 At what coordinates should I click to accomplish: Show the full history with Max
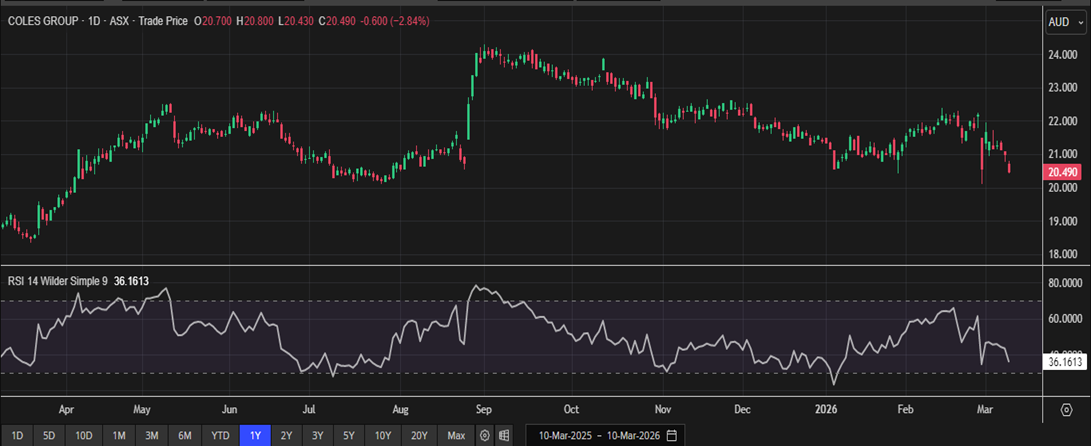pyautogui.click(x=456, y=436)
